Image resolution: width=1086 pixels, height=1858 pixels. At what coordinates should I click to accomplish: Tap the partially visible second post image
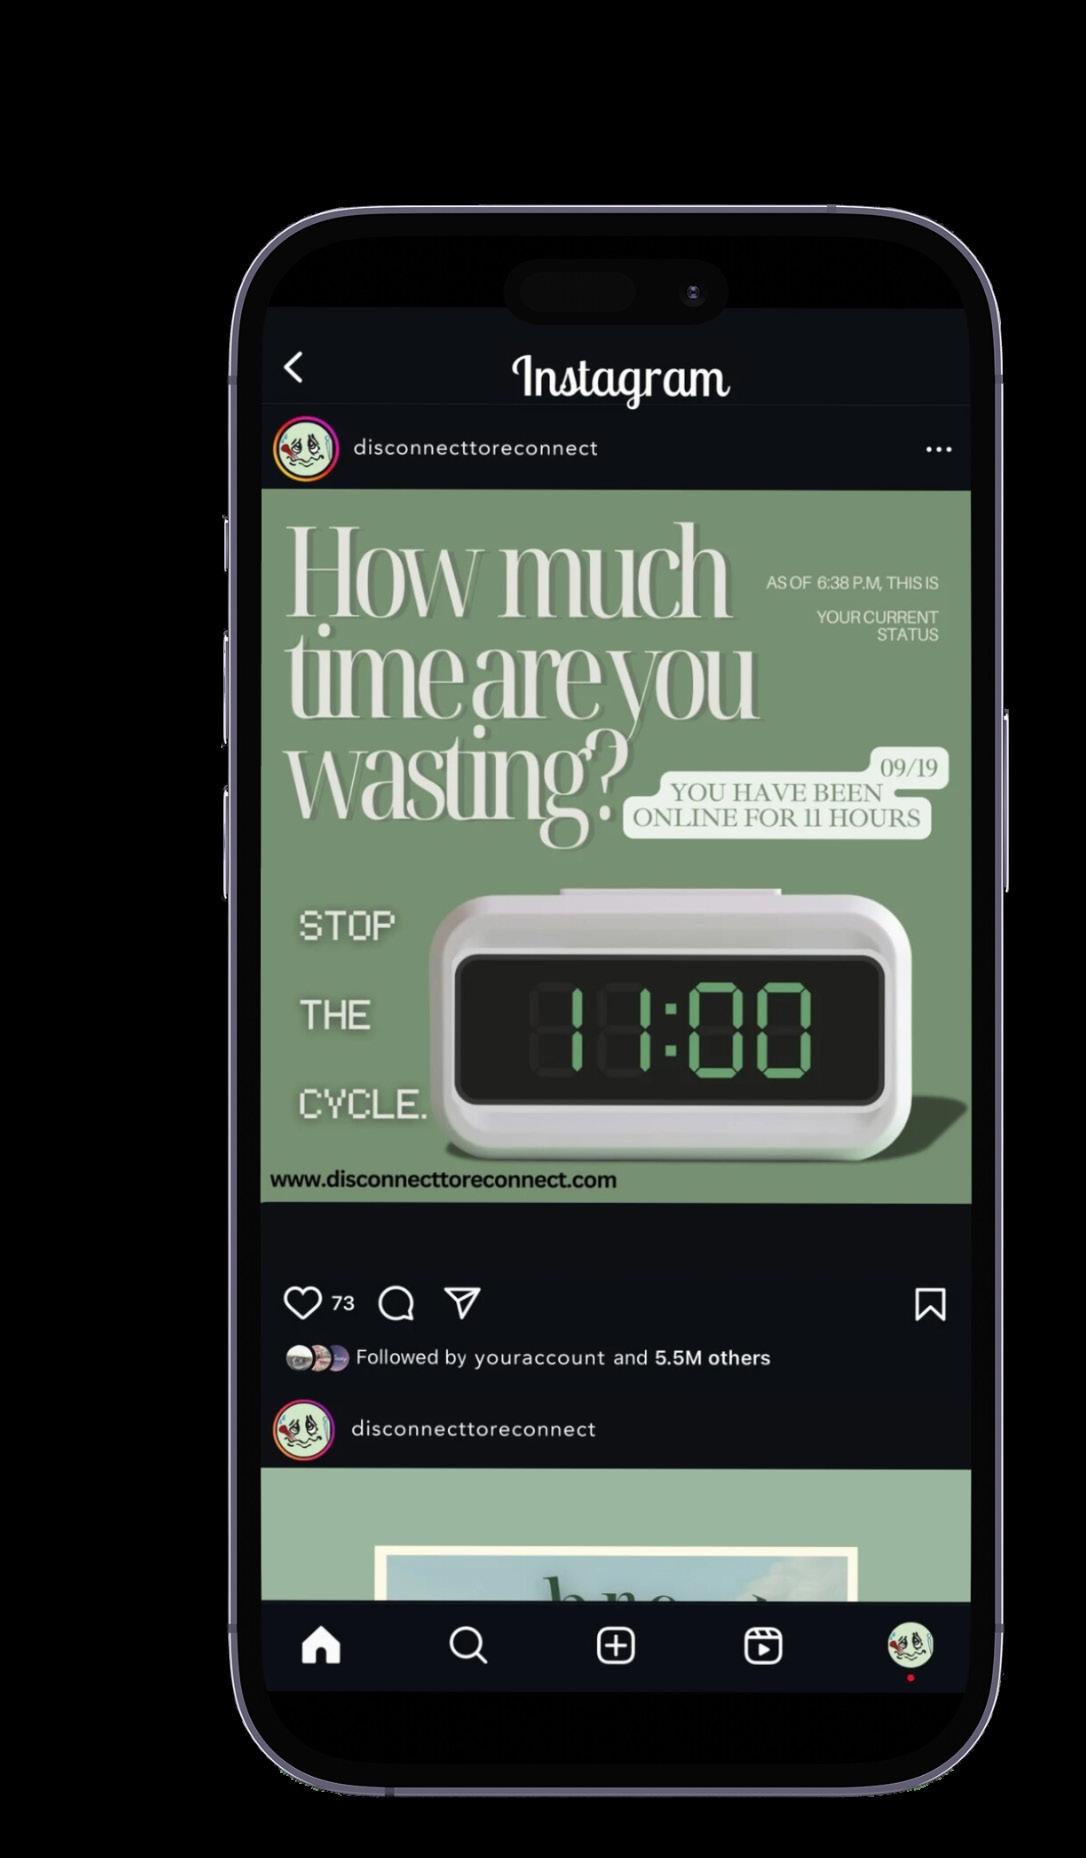click(616, 1535)
